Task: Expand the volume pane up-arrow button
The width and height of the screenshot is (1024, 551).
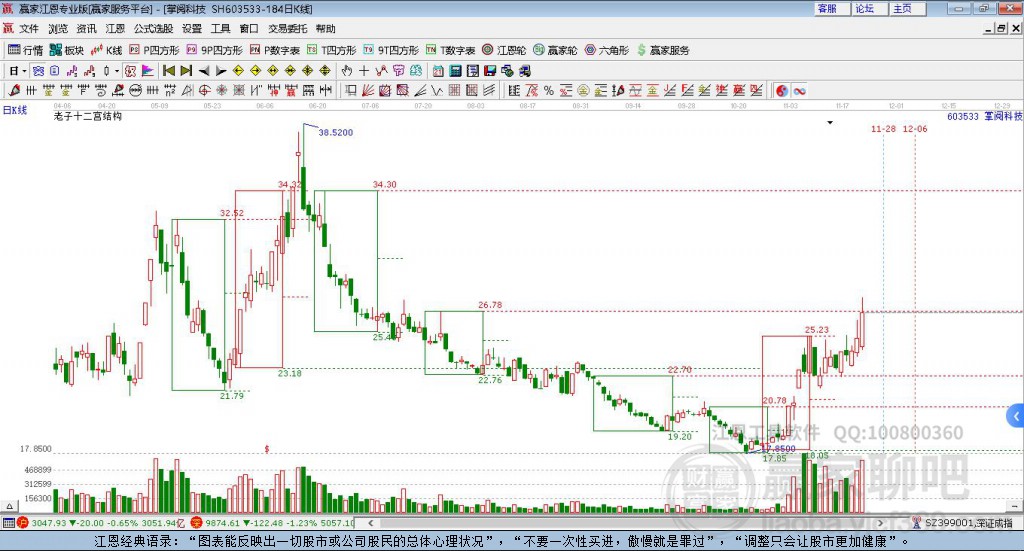Action: [9, 506]
